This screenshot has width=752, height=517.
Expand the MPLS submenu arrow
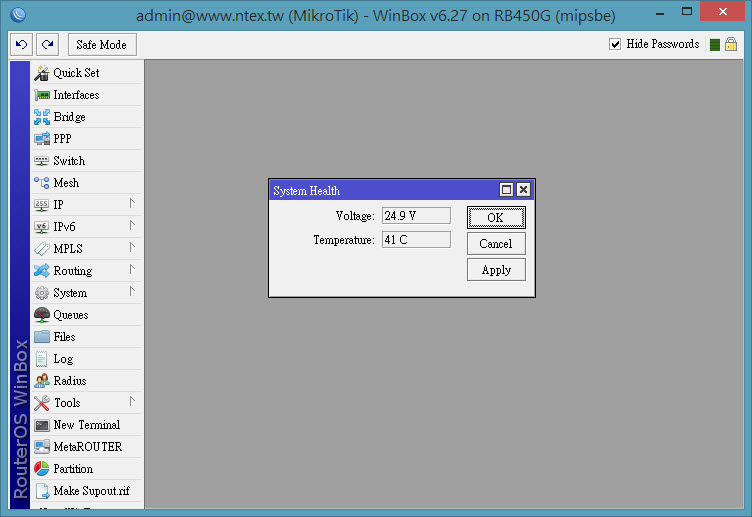click(x=132, y=247)
